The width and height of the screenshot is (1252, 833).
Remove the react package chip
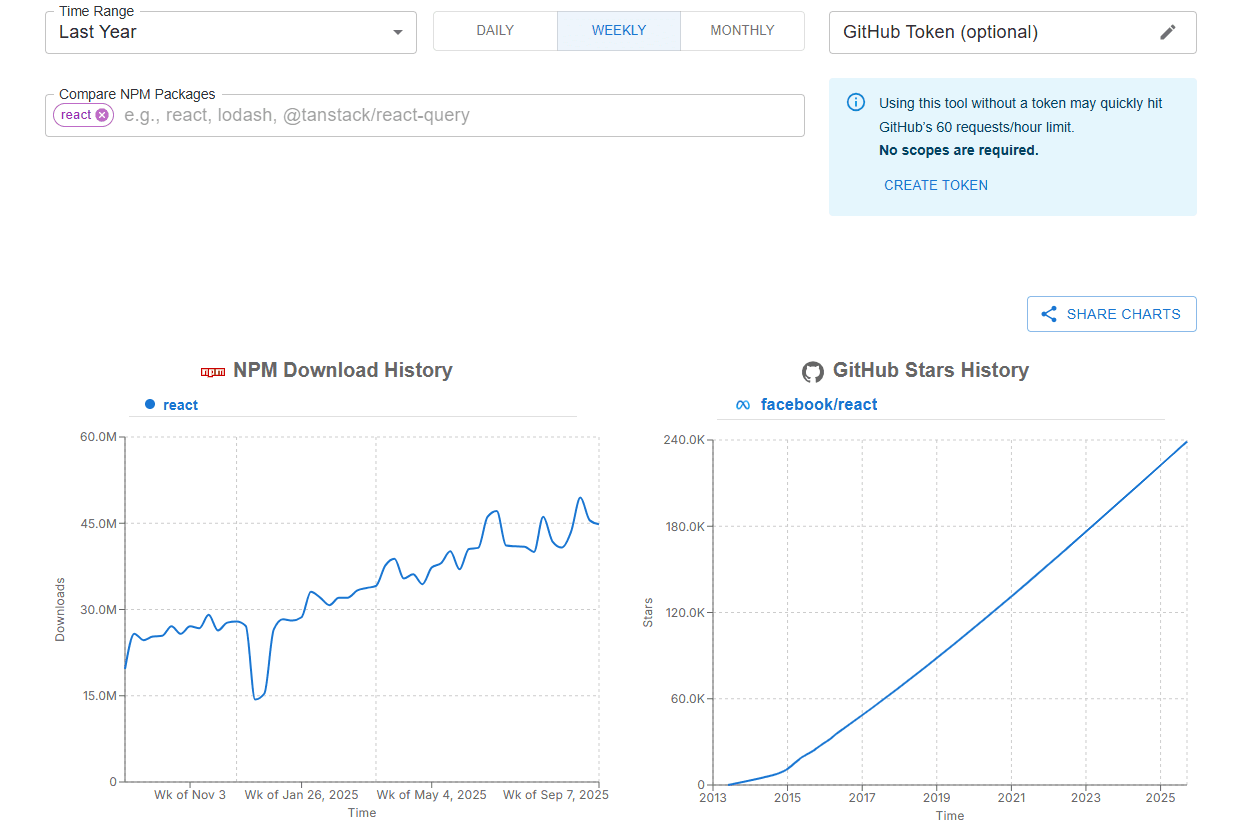102,115
